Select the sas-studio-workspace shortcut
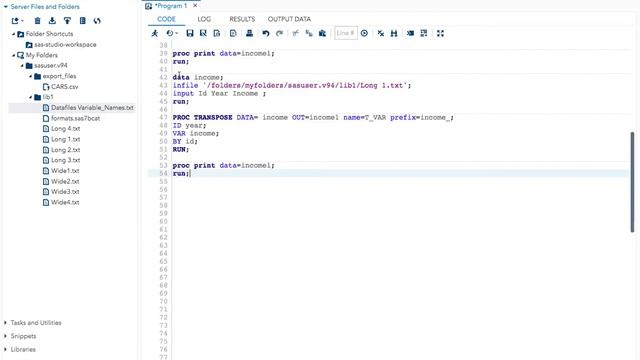The image size is (640, 360). tap(61, 44)
